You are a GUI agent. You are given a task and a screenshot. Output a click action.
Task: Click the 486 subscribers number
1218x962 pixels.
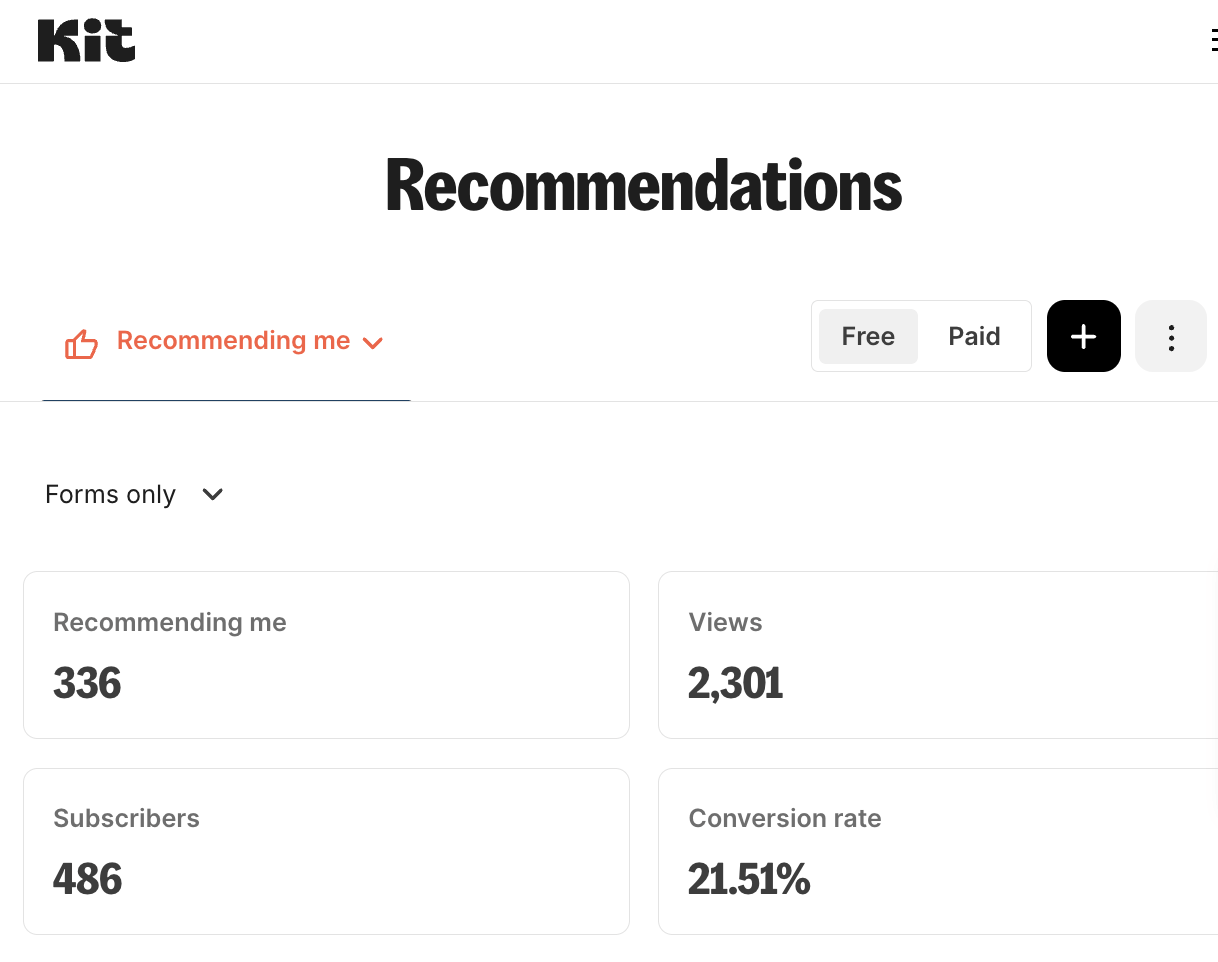[87, 880]
